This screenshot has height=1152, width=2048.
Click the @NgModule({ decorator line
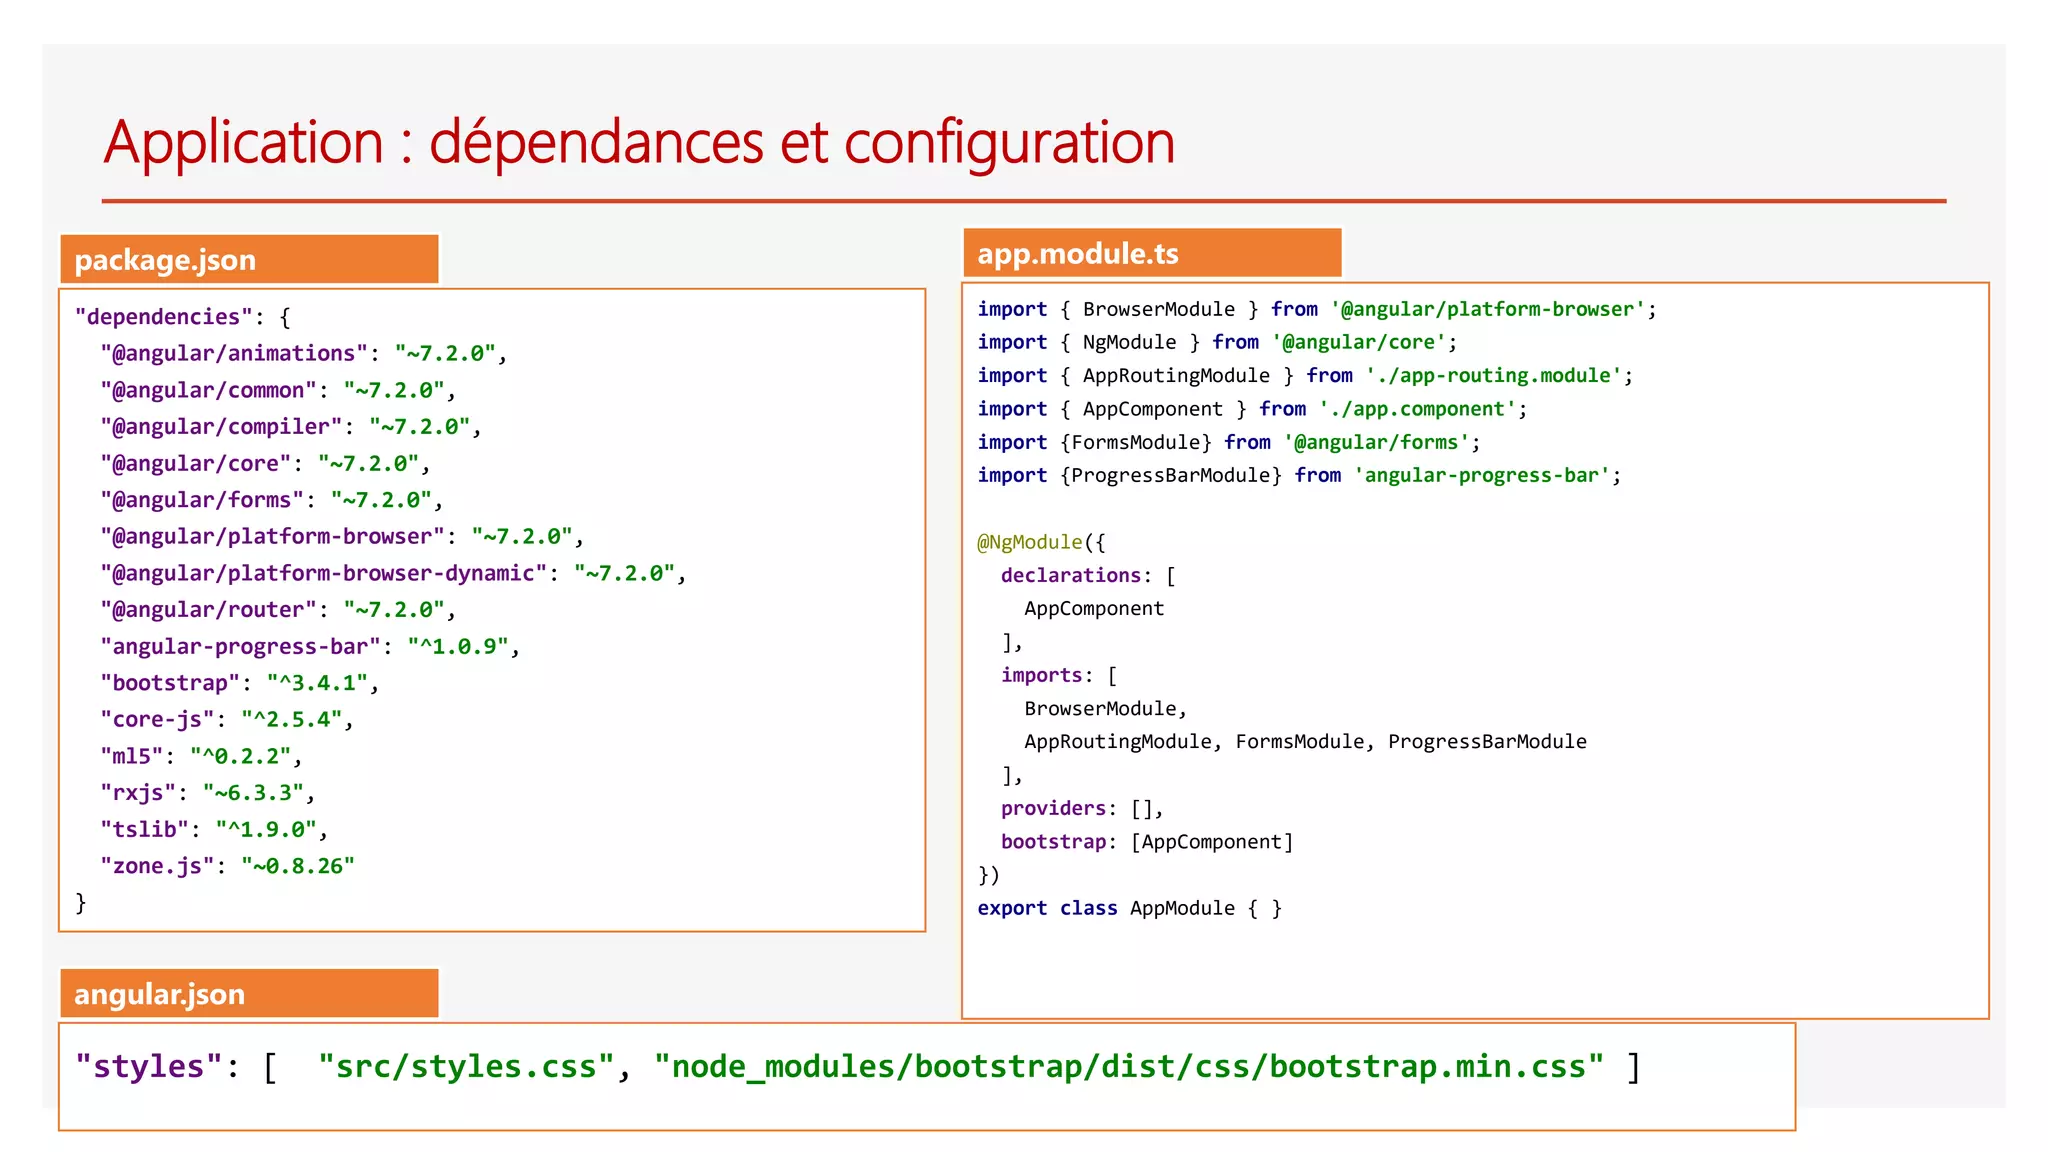pyautogui.click(x=1041, y=542)
